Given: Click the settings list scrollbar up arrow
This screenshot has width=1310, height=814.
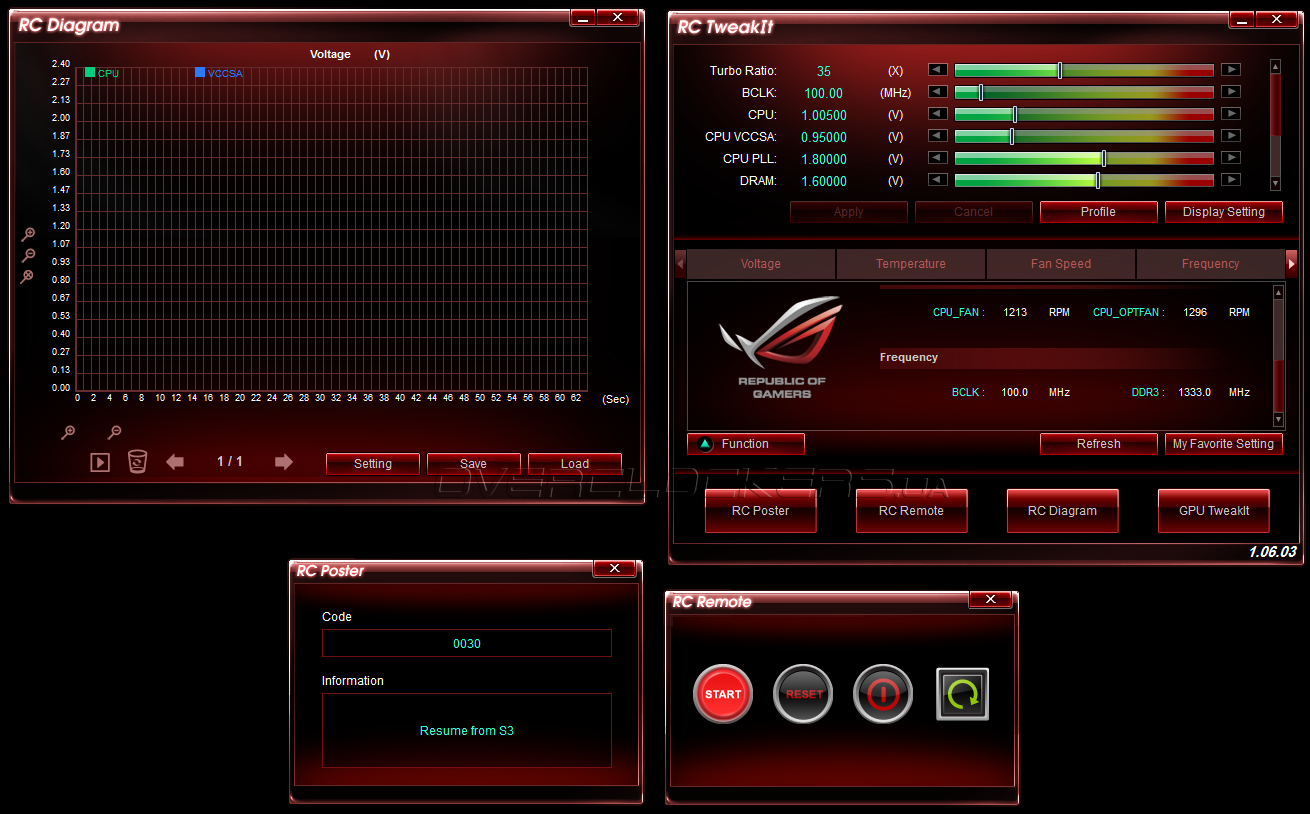Looking at the screenshot, I should [x=1275, y=67].
